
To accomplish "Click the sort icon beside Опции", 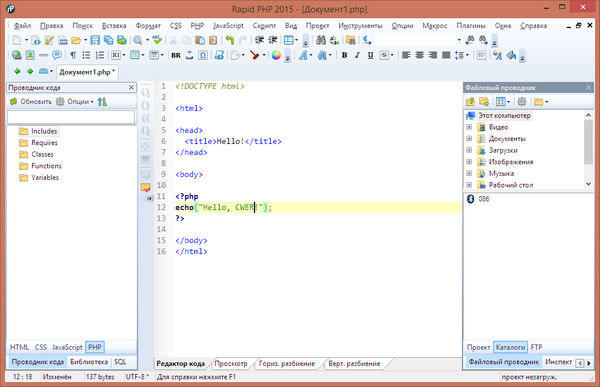I will tap(102, 101).
